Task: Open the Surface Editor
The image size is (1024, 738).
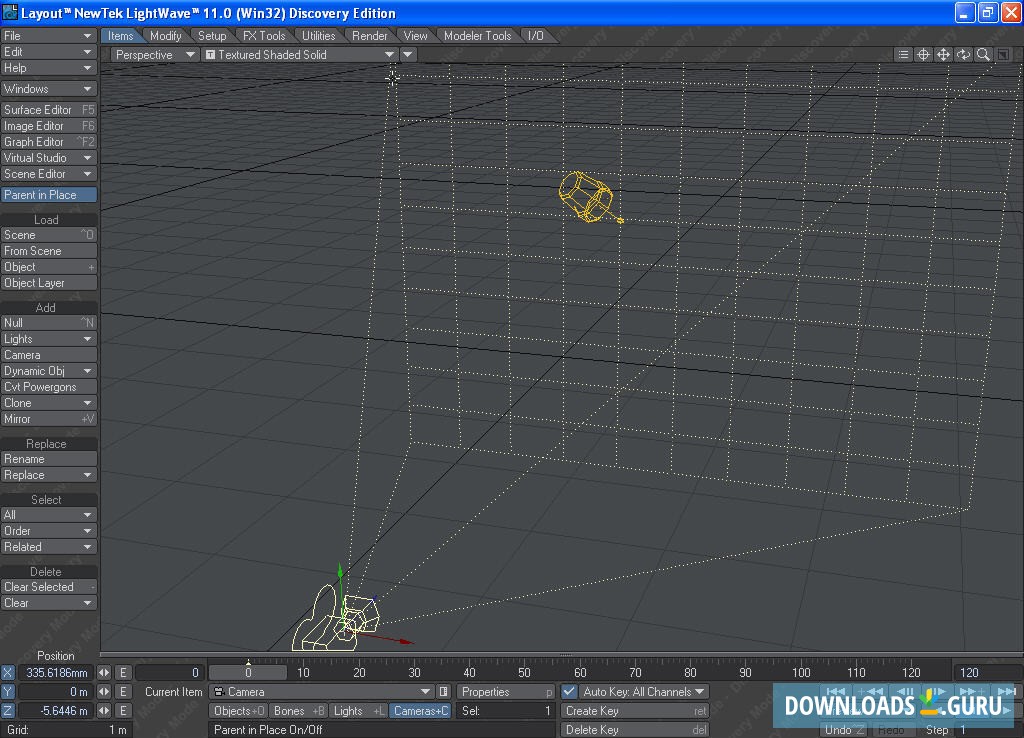Action: pos(49,110)
